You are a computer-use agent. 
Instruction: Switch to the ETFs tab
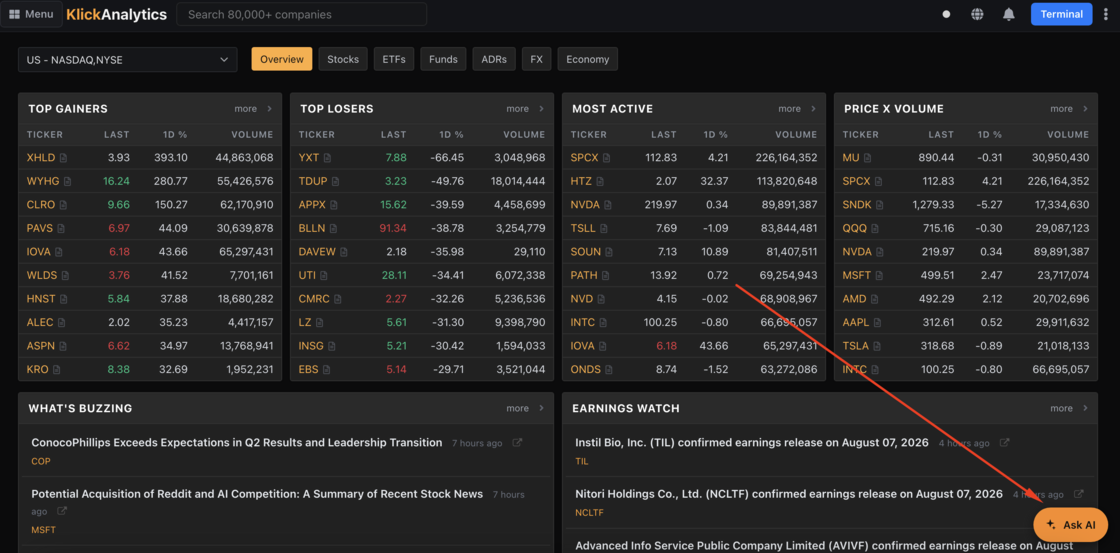tap(394, 59)
